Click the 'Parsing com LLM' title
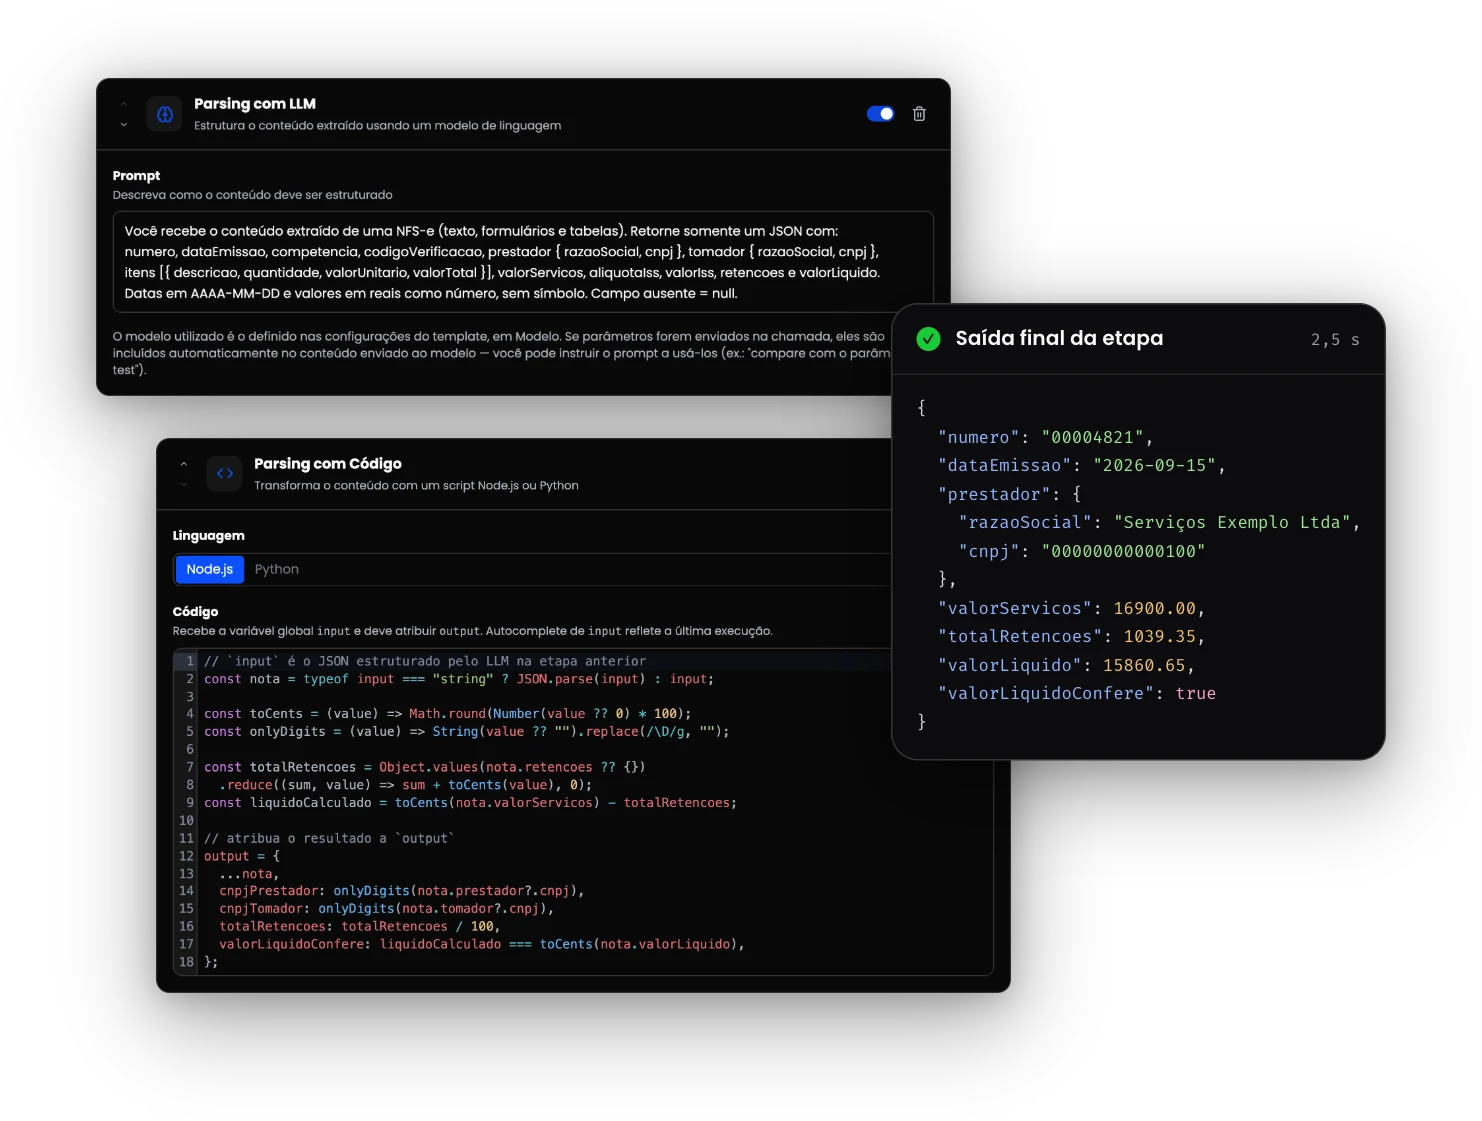The width and height of the screenshot is (1482, 1121). [255, 104]
